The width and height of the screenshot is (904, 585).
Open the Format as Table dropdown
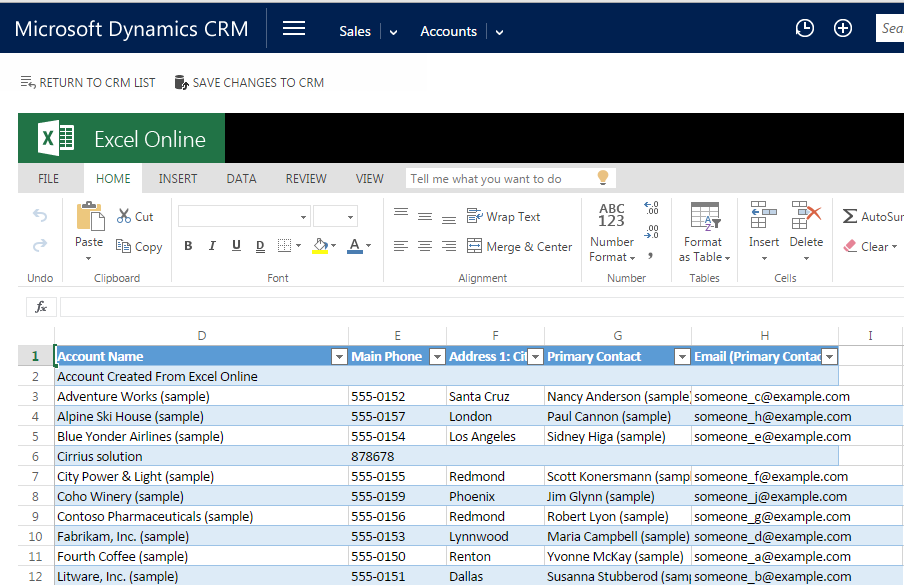[704, 249]
